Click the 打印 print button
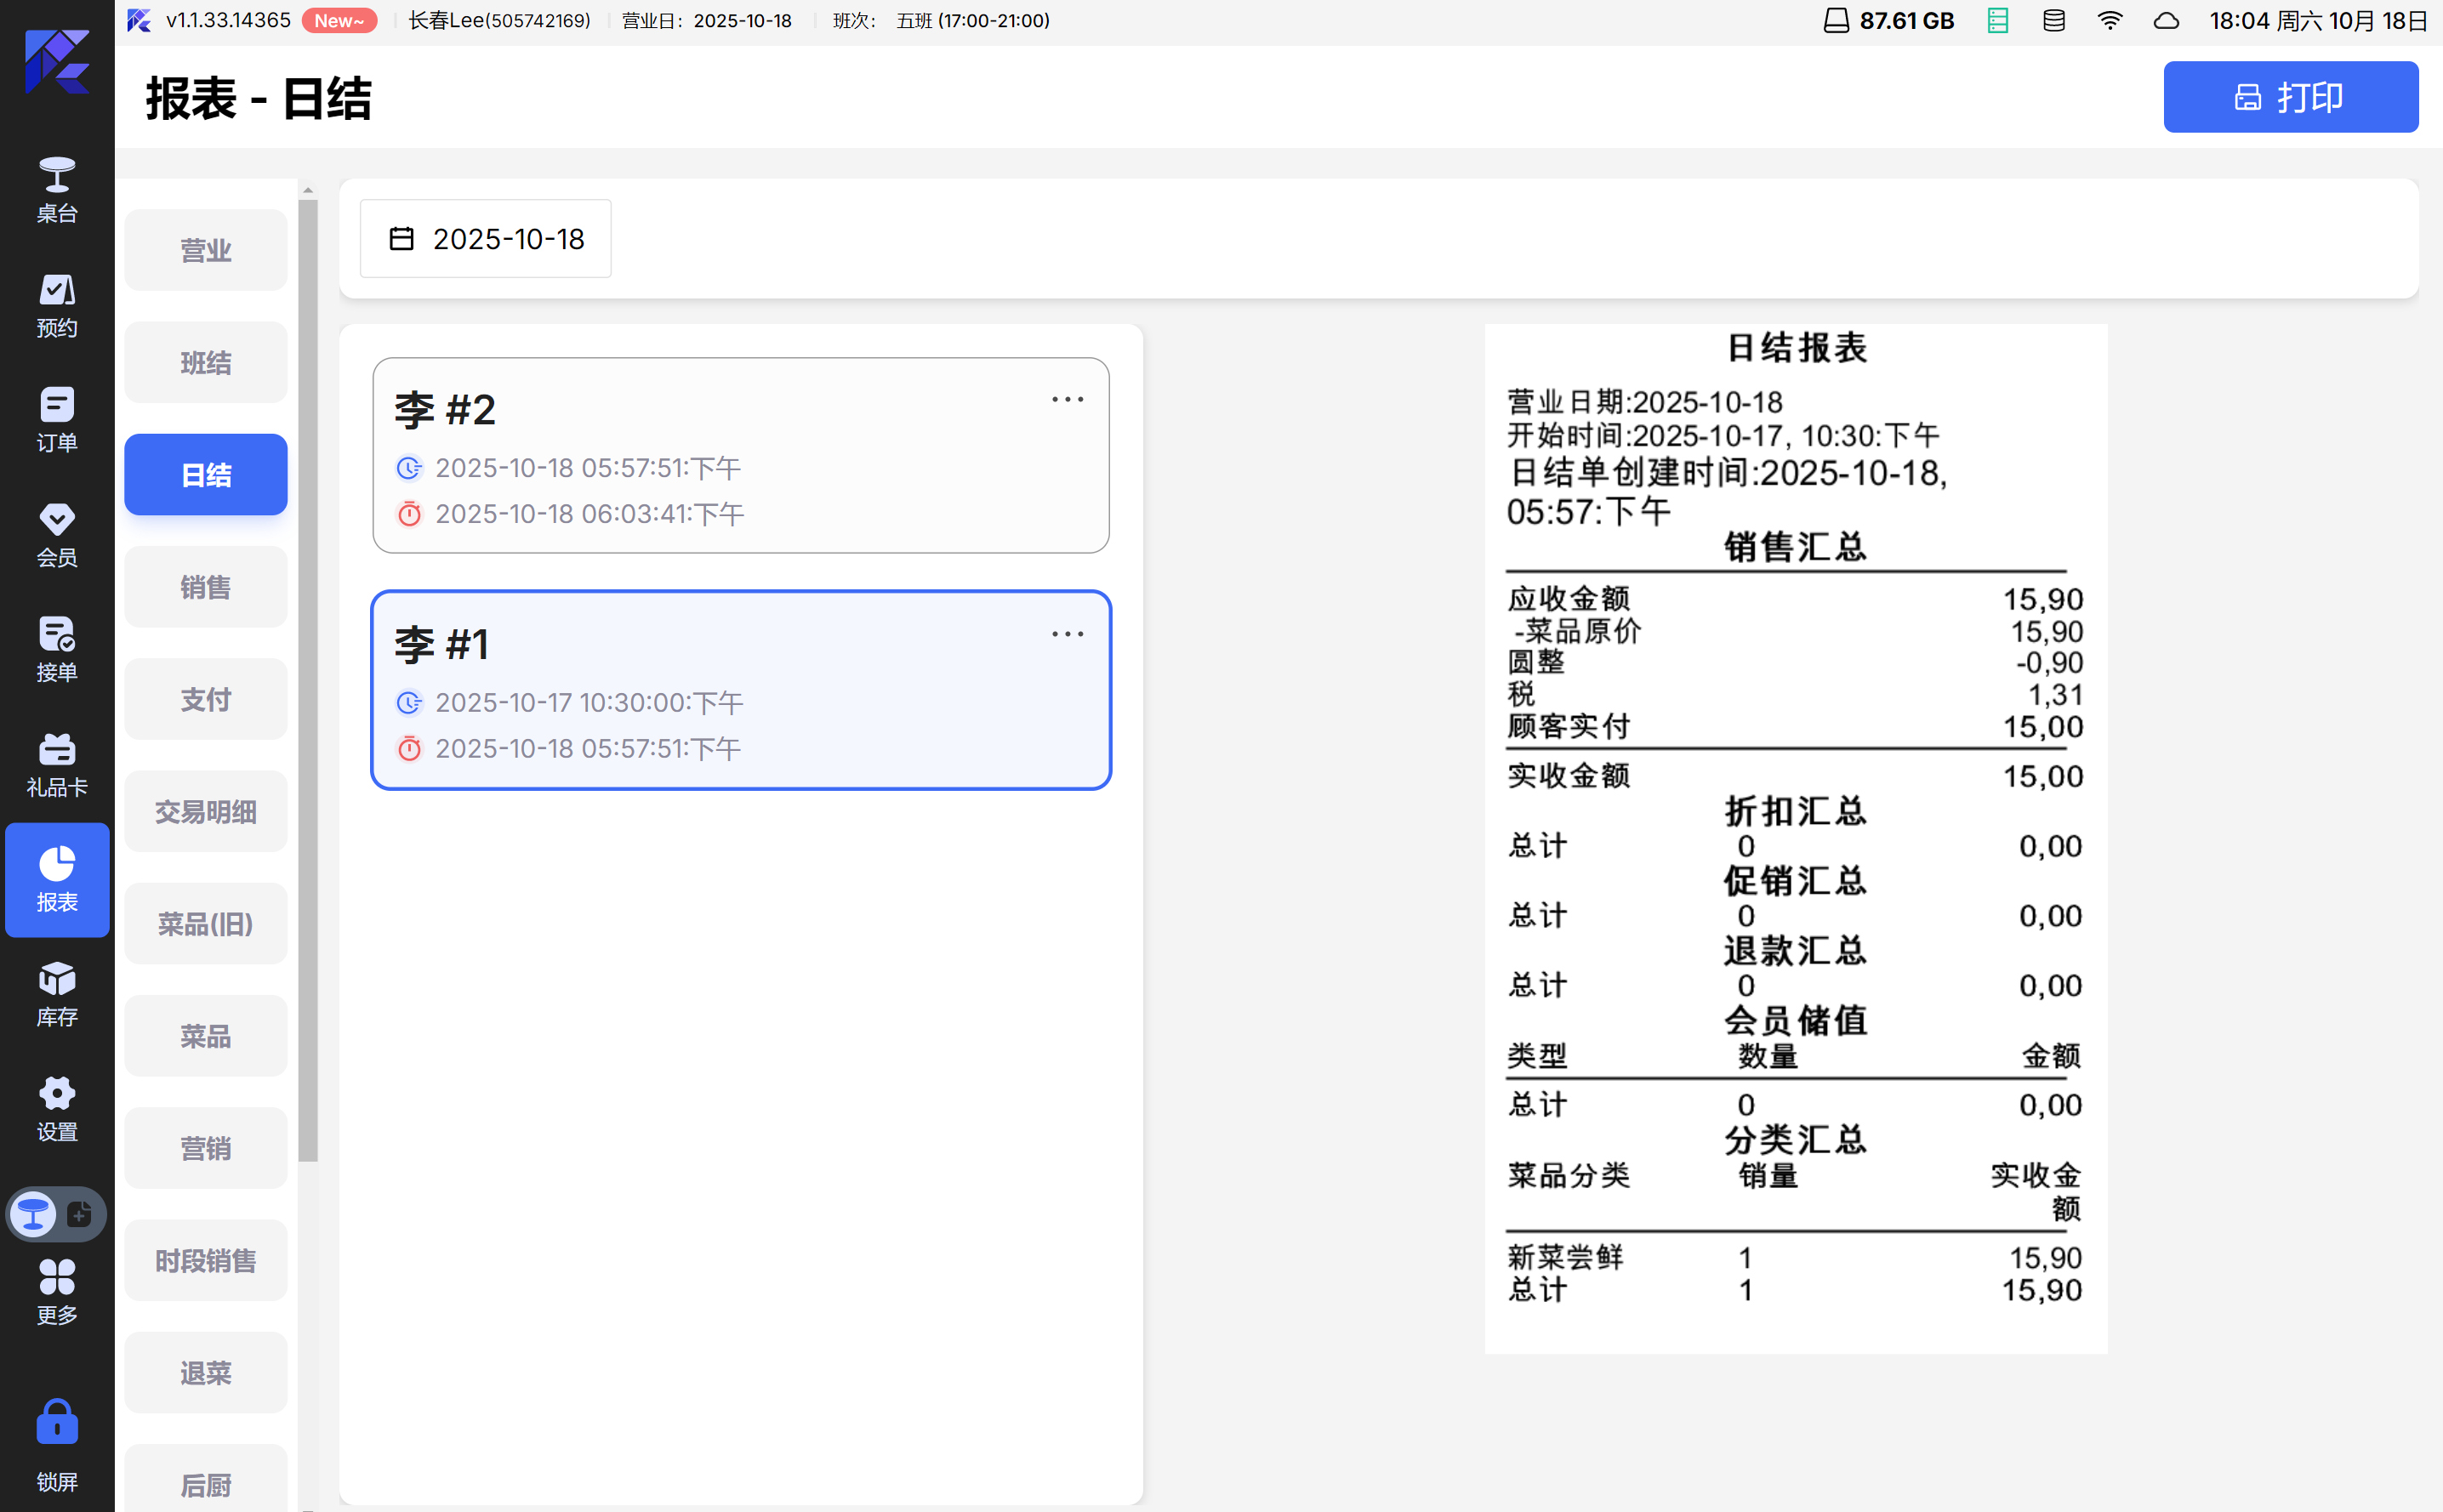The width and height of the screenshot is (2443, 1512). (2290, 97)
